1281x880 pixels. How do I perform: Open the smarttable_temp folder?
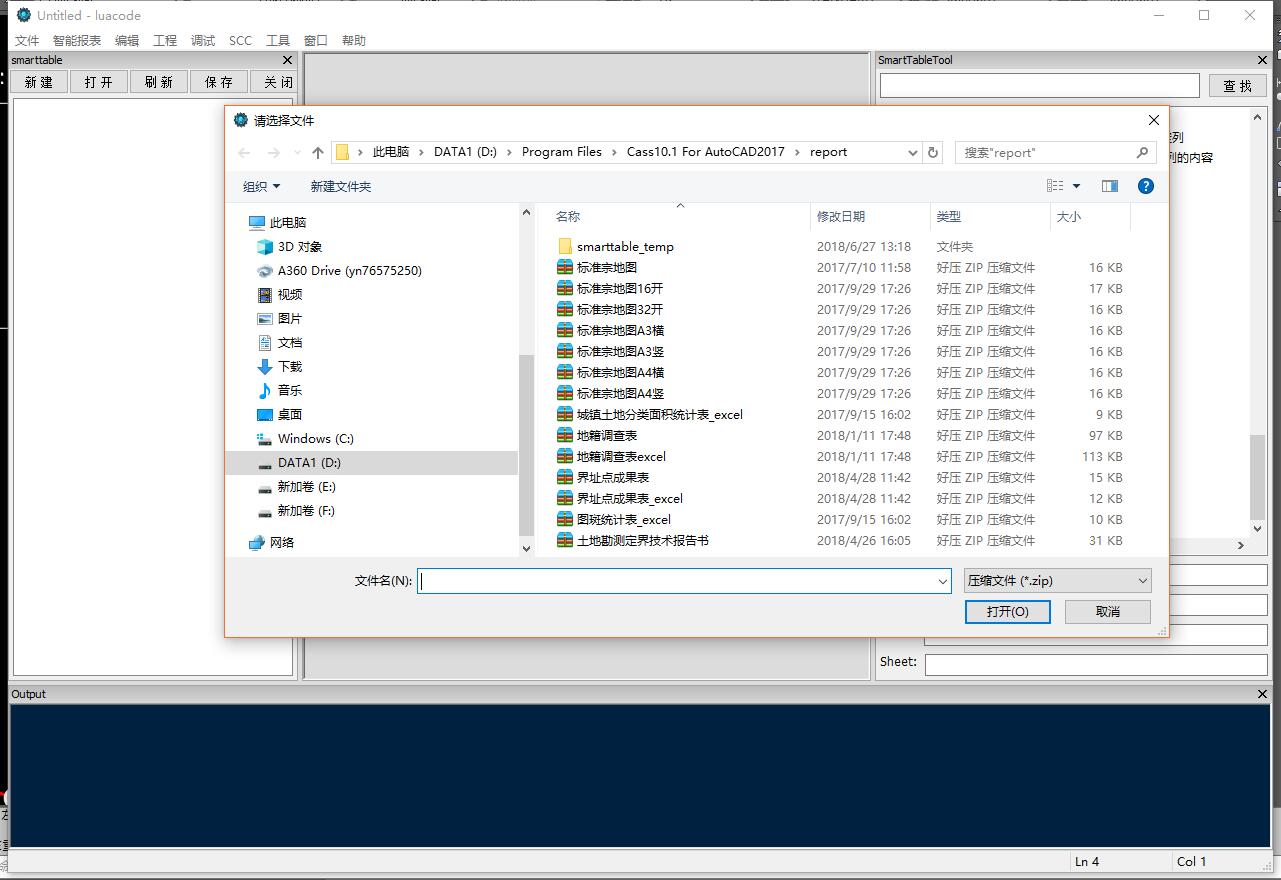[625, 246]
